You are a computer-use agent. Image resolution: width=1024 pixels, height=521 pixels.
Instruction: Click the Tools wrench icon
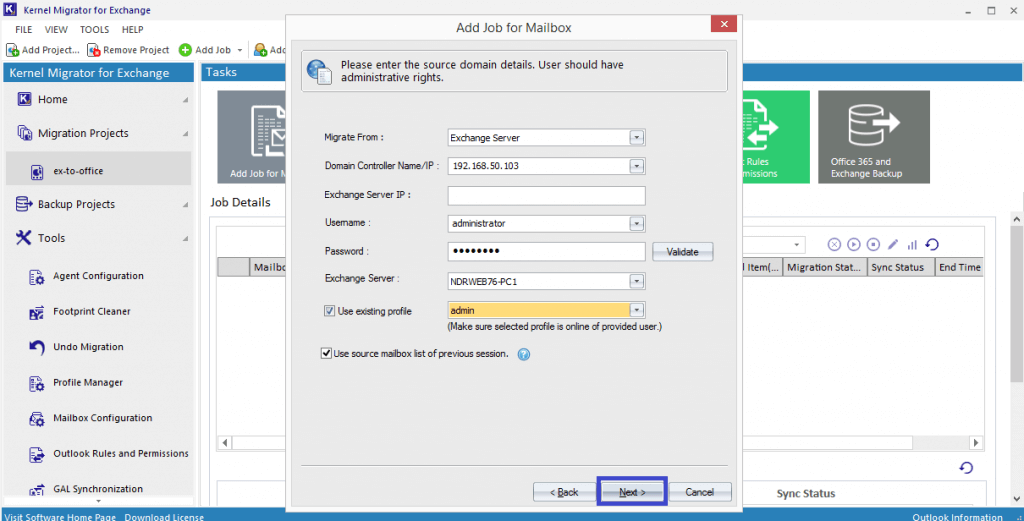tap(24, 238)
